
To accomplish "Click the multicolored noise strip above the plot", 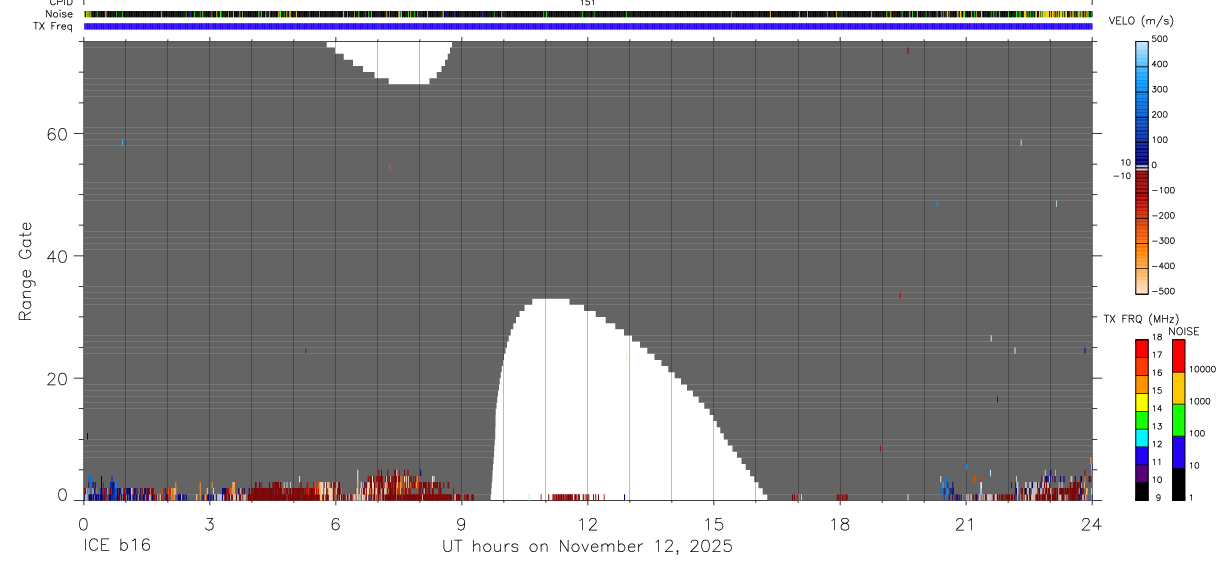I will click(588, 14).
